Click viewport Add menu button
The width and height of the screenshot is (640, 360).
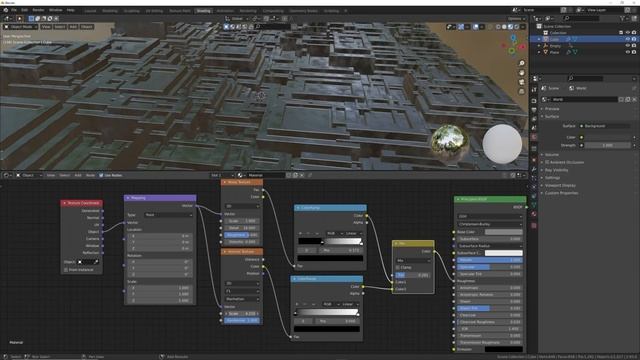(x=73, y=27)
